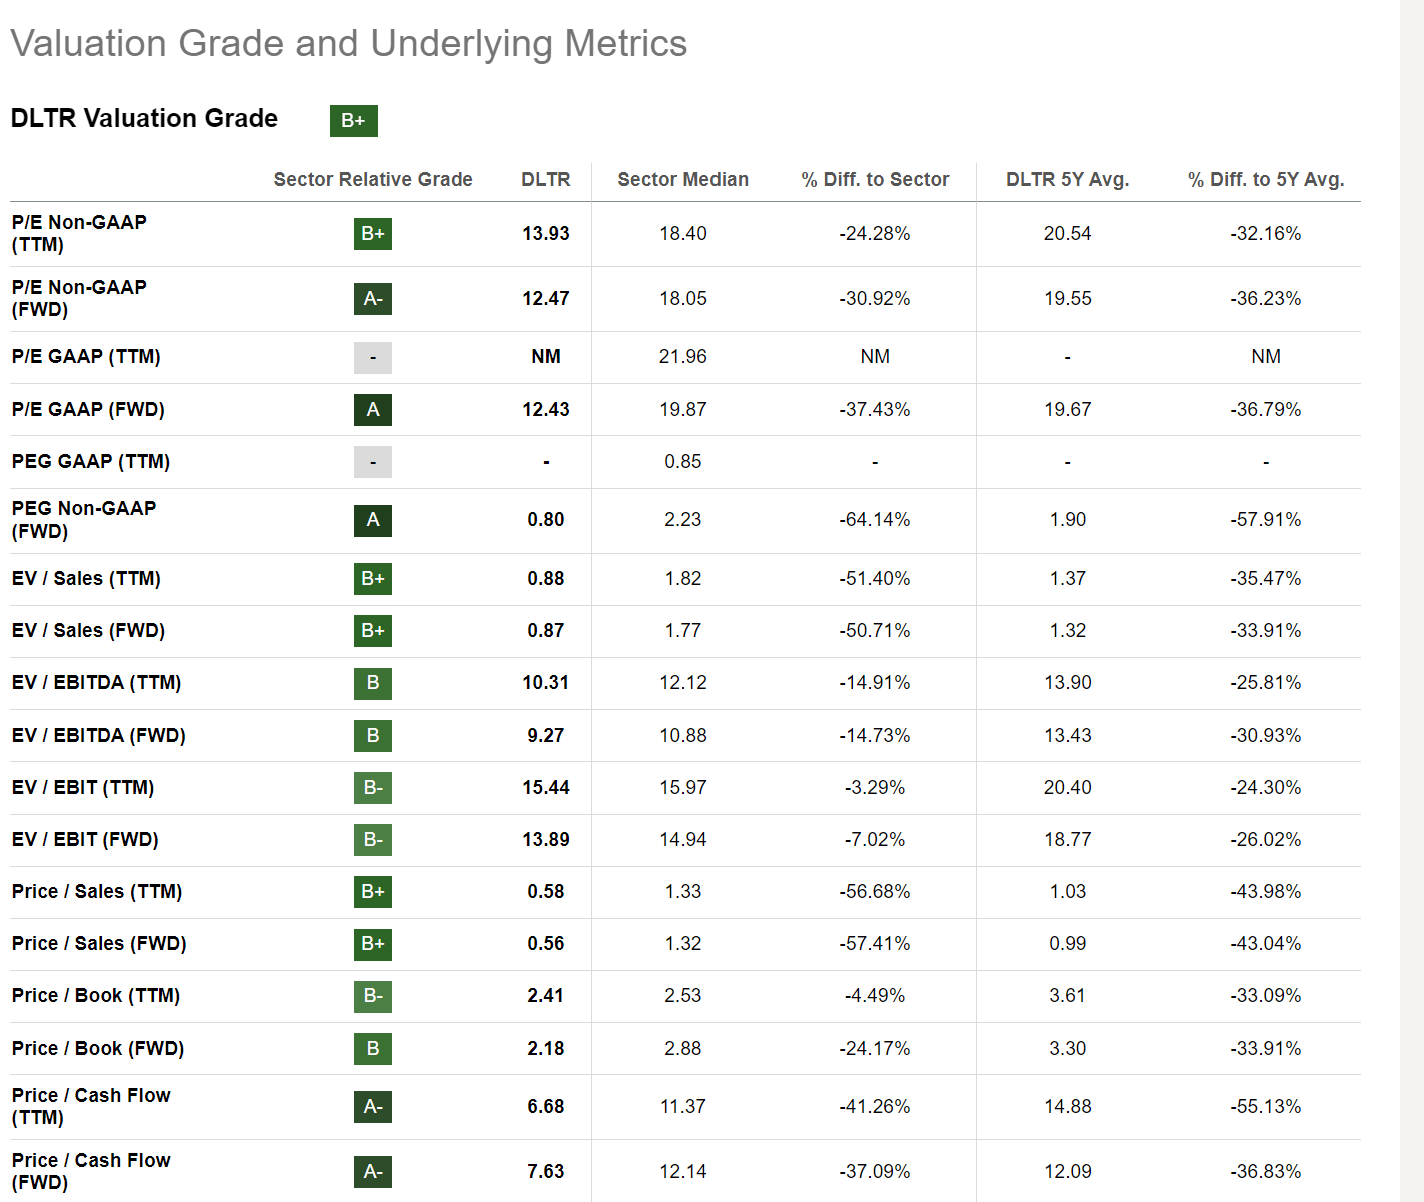Click the DLTR 5Y Avg. column header
This screenshot has height=1202, width=1424.
click(1067, 180)
